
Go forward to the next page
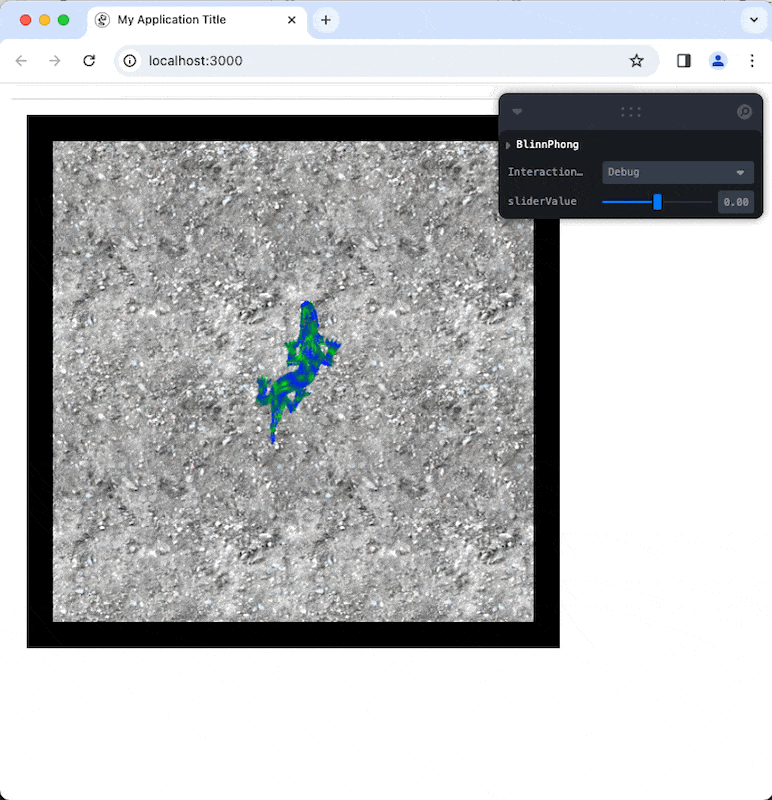(x=55, y=61)
